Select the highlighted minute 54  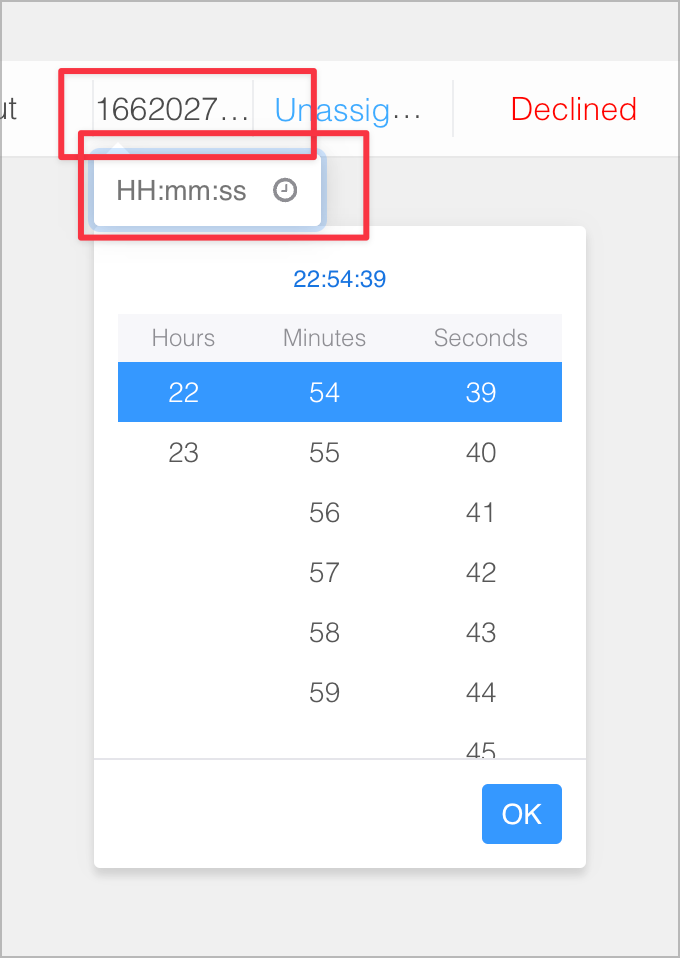pyautogui.click(x=323, y=392)
